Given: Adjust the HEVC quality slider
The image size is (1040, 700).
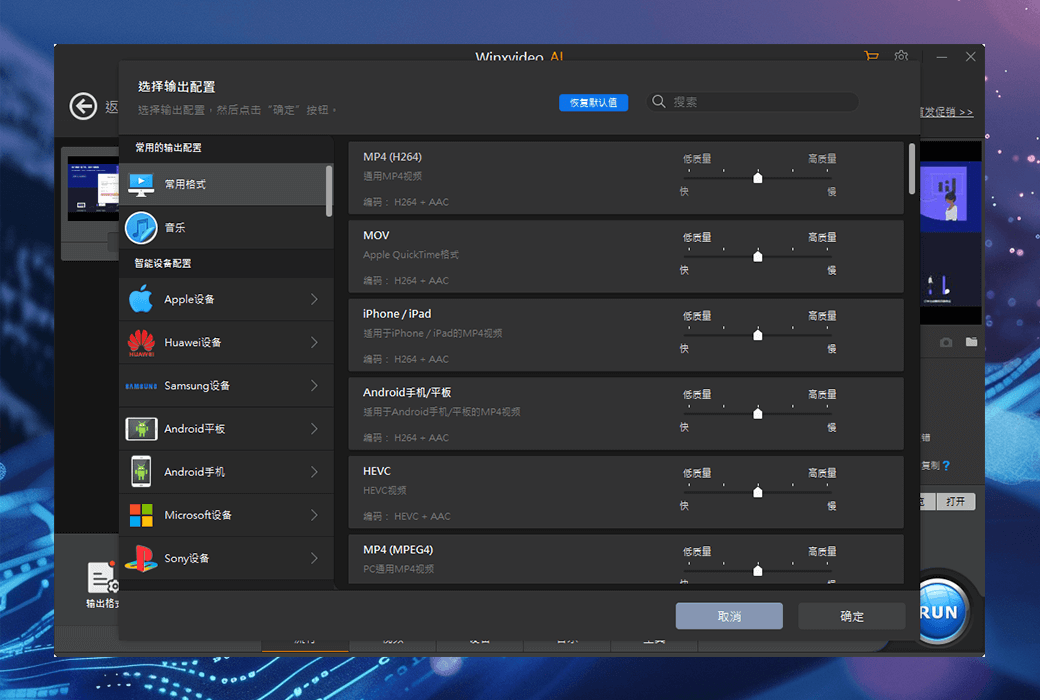Looking at the screenshot, I should click(757, 492).
